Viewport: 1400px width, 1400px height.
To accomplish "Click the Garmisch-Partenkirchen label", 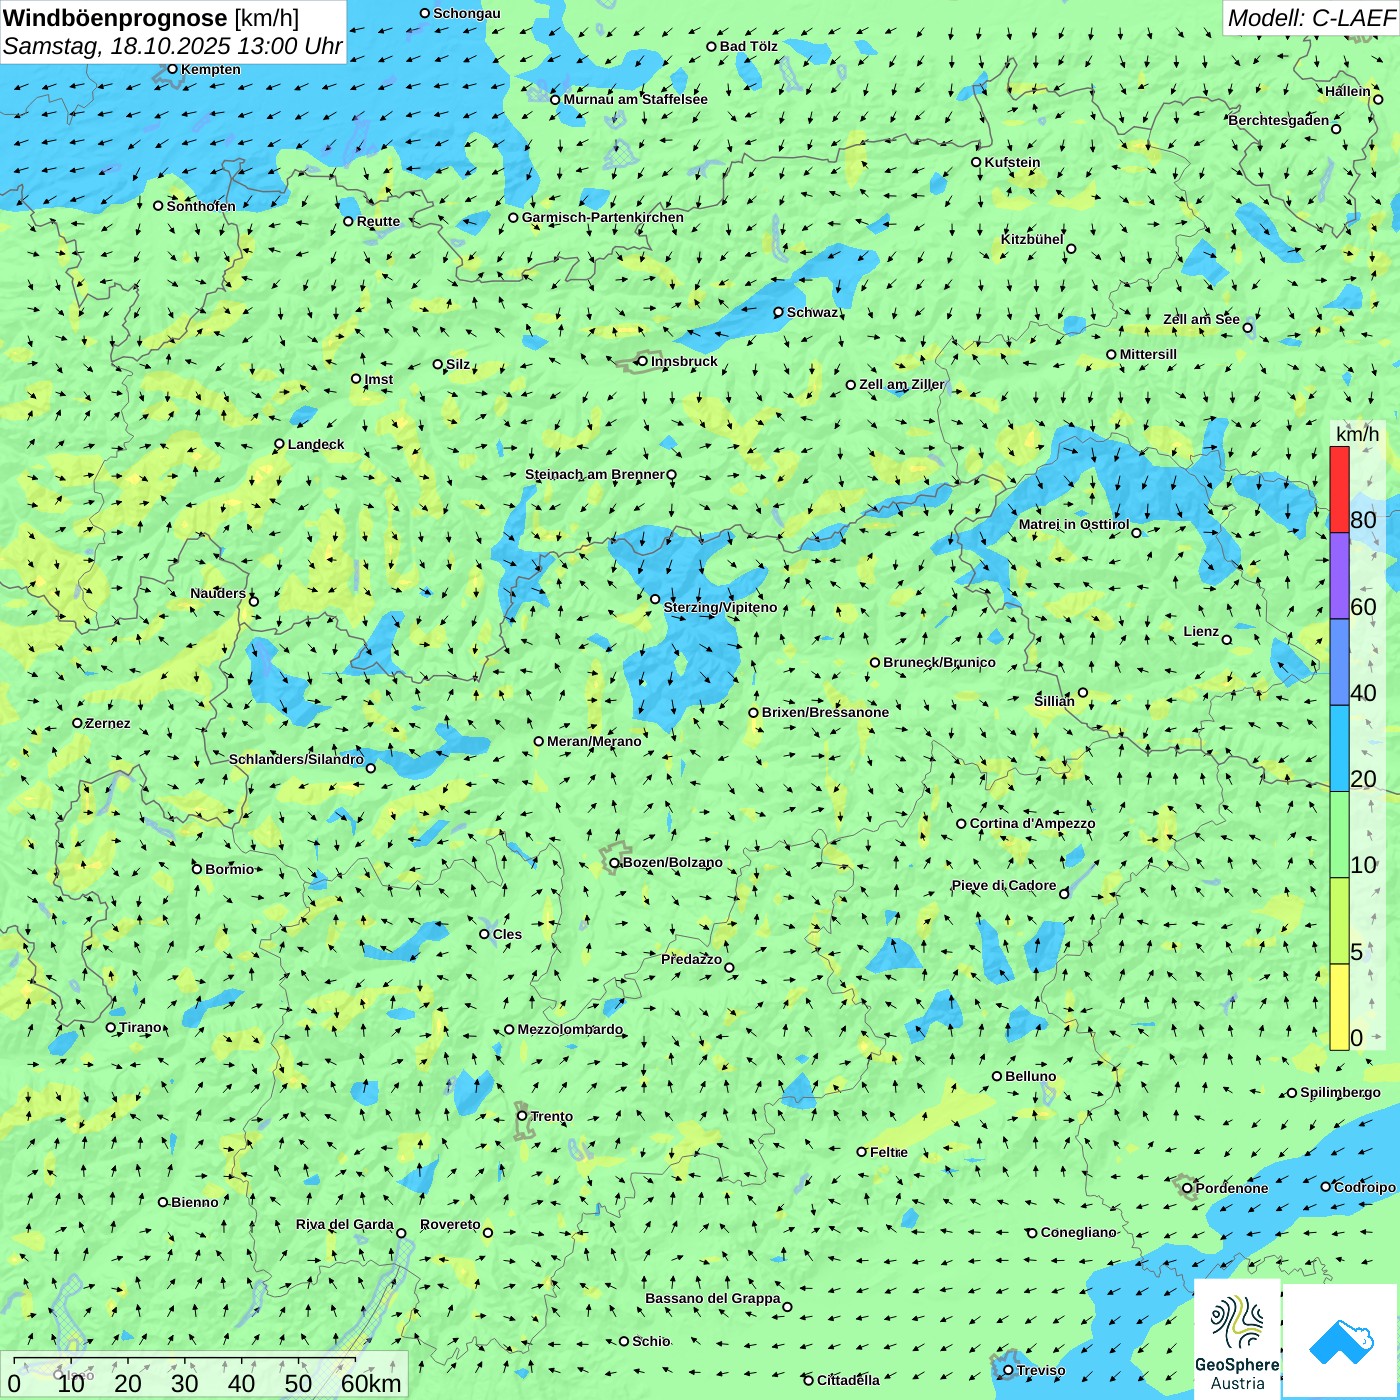I will 603,217.
